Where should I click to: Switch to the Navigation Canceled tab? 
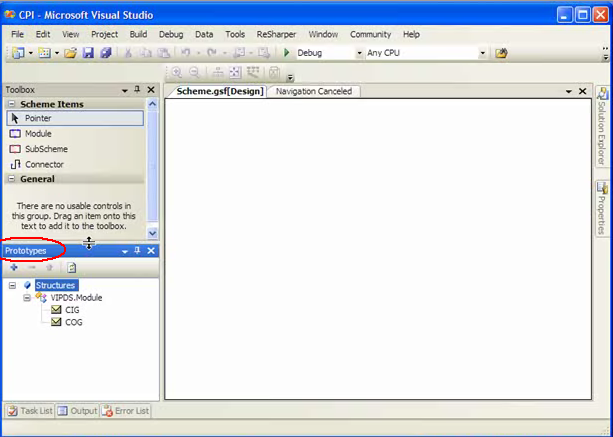tap(315, 91)
